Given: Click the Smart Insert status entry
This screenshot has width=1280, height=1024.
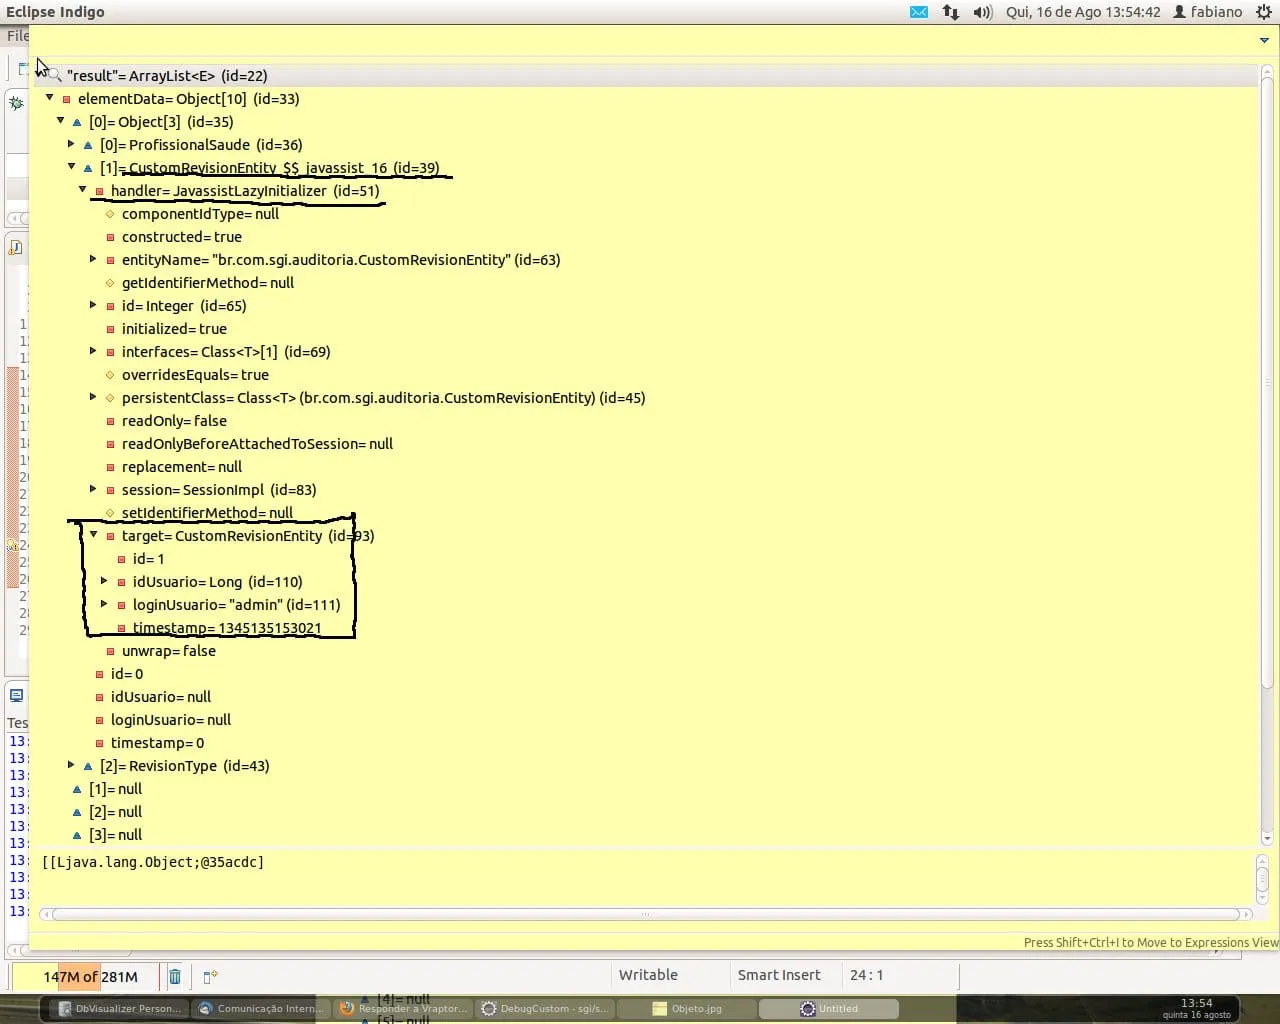Looking at the screenshot, I should tap(779, 975).
